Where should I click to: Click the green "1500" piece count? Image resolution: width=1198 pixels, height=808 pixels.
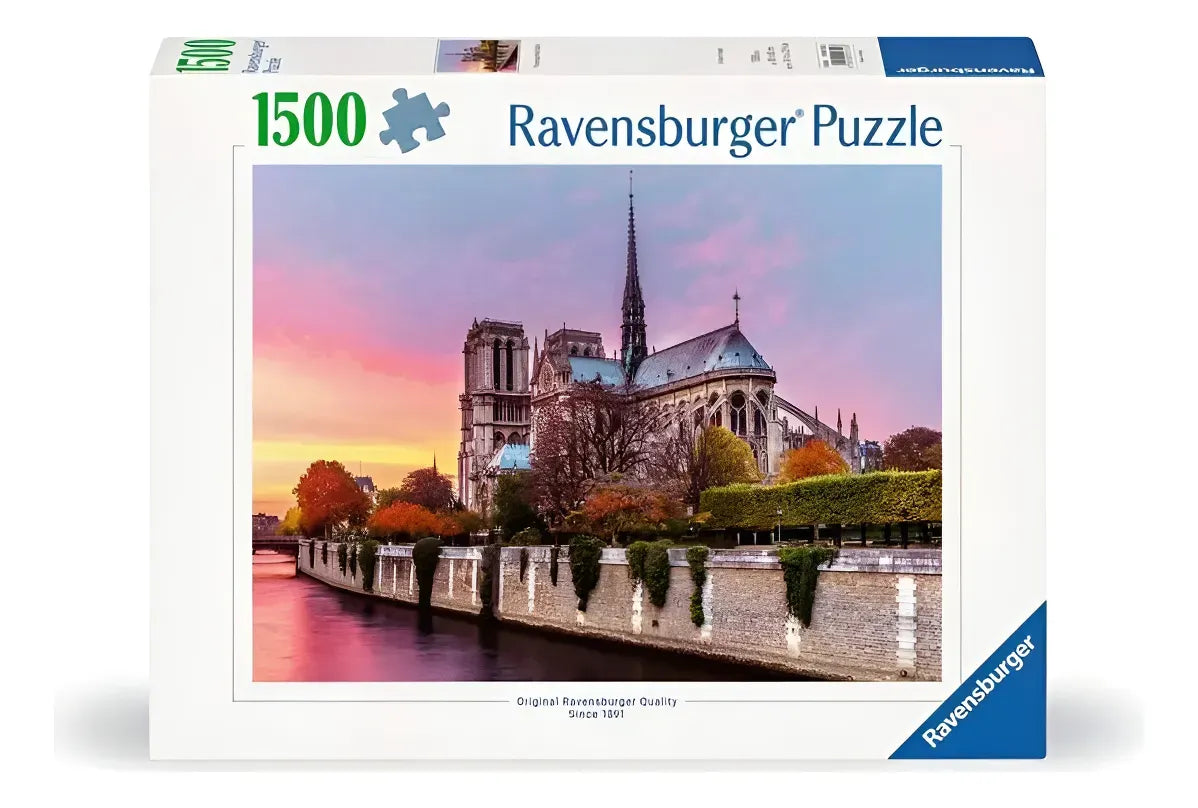310,121
